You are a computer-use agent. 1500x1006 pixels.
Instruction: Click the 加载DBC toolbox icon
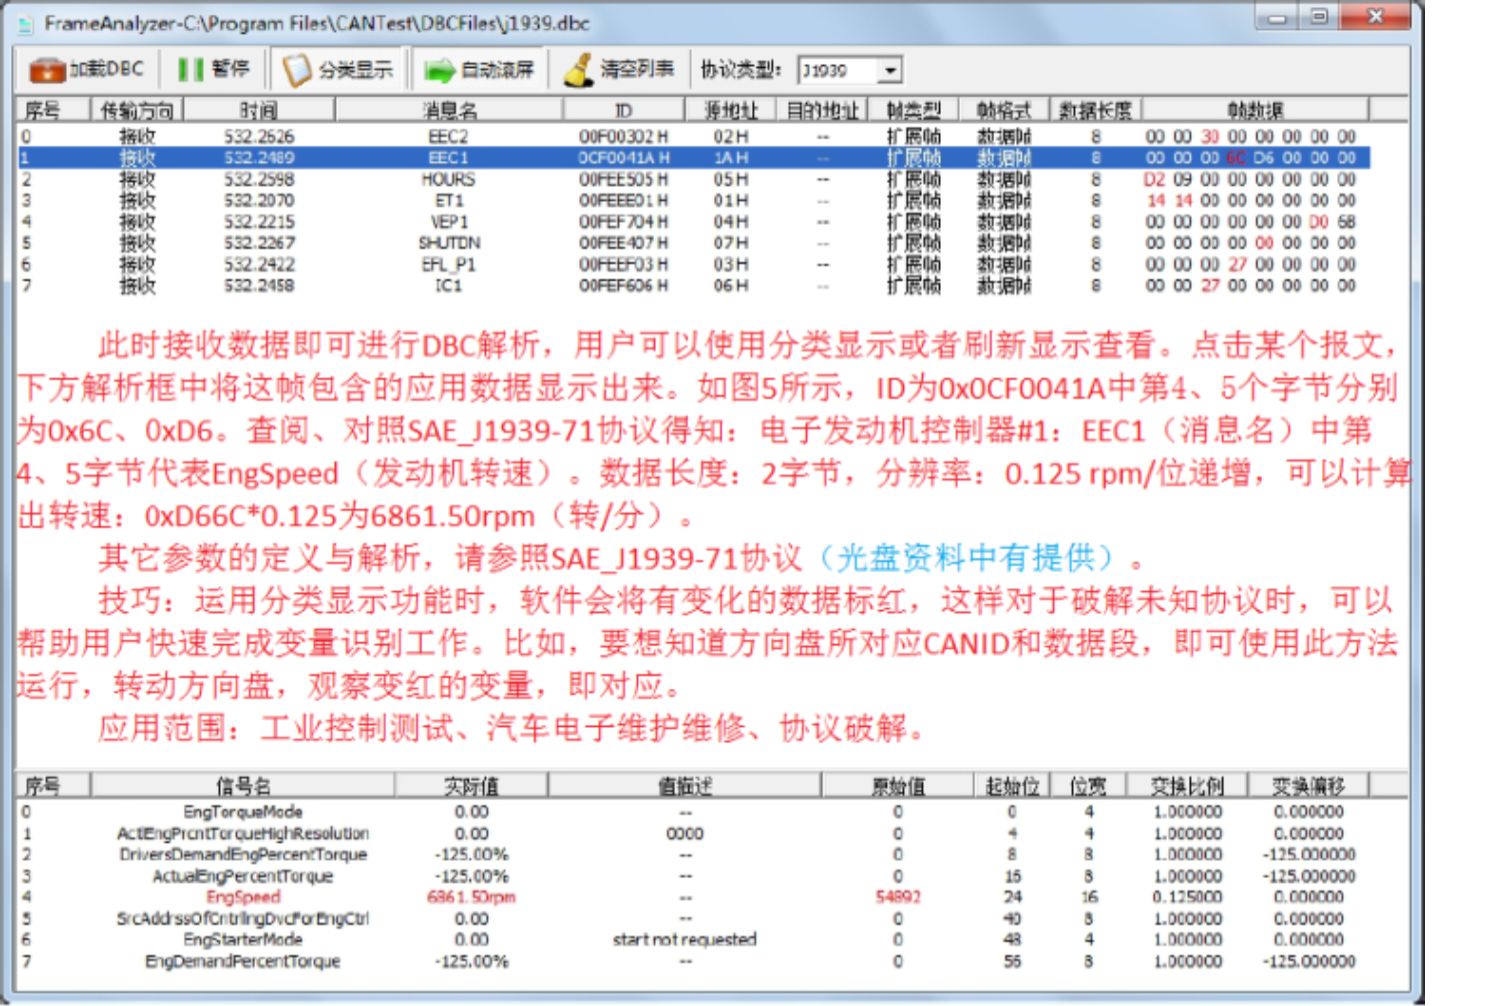point(47,70)
